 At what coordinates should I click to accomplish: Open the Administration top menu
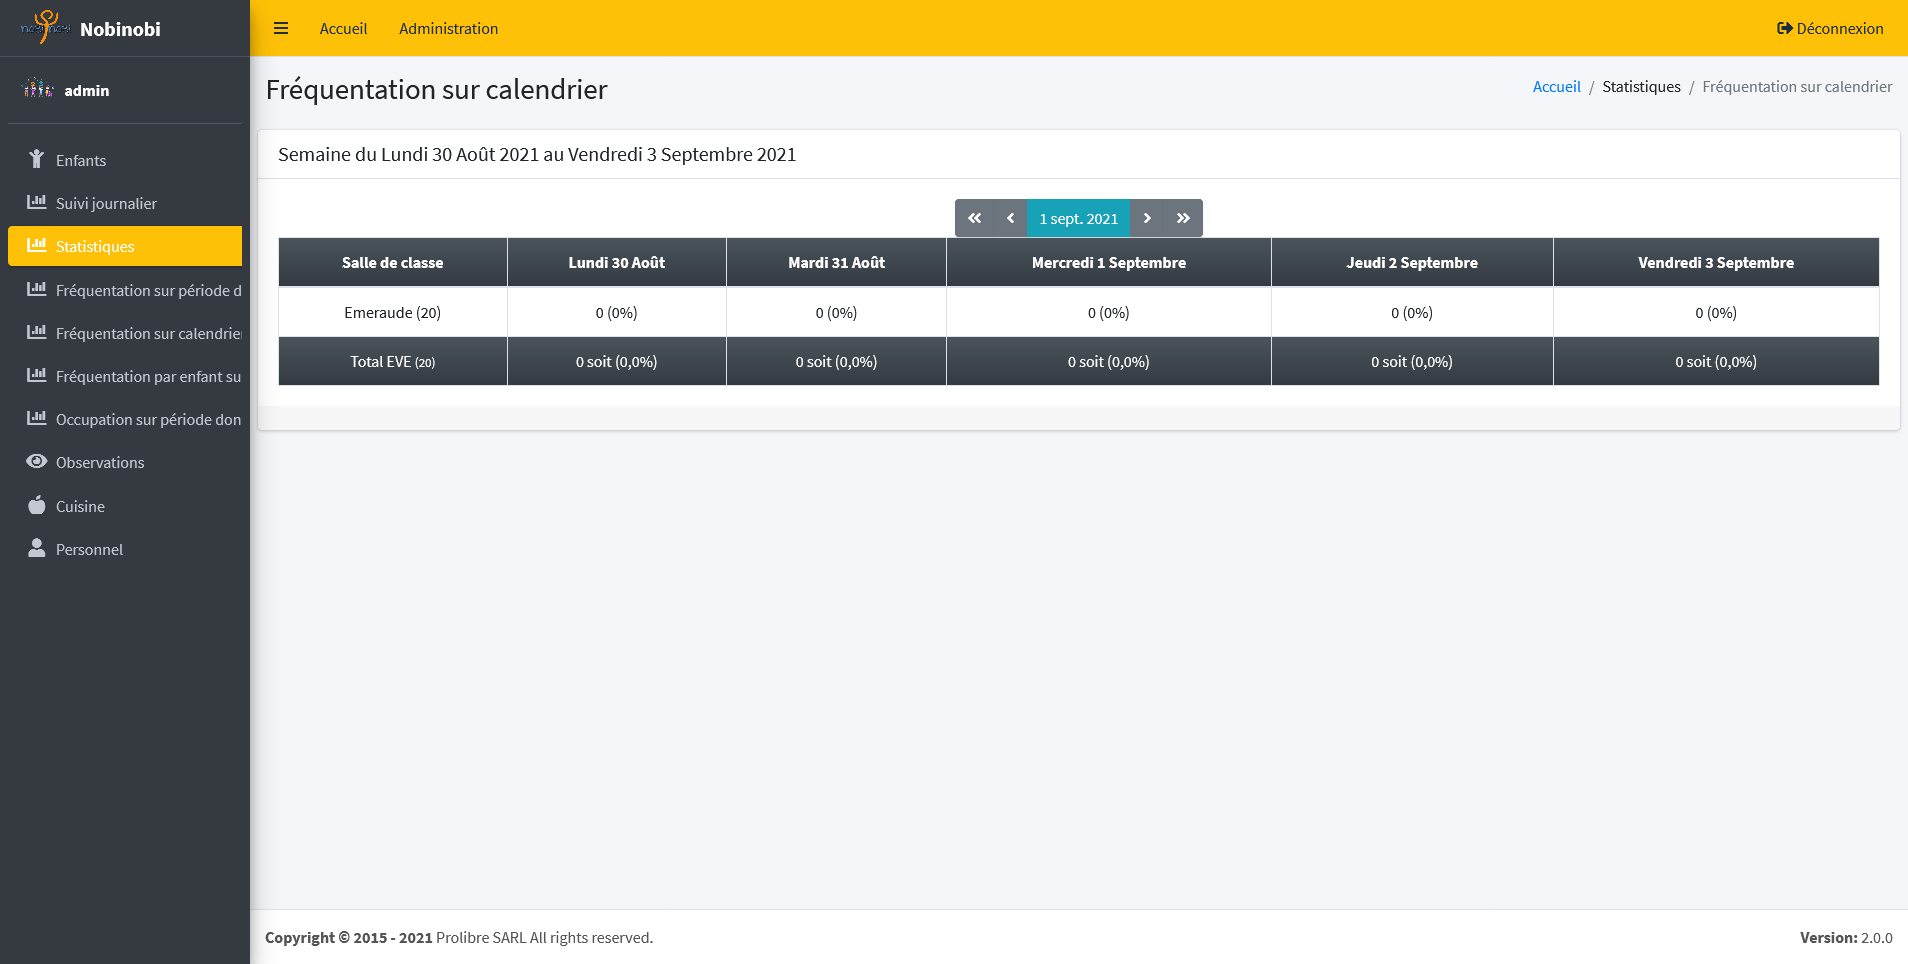[x=448, y=28]
